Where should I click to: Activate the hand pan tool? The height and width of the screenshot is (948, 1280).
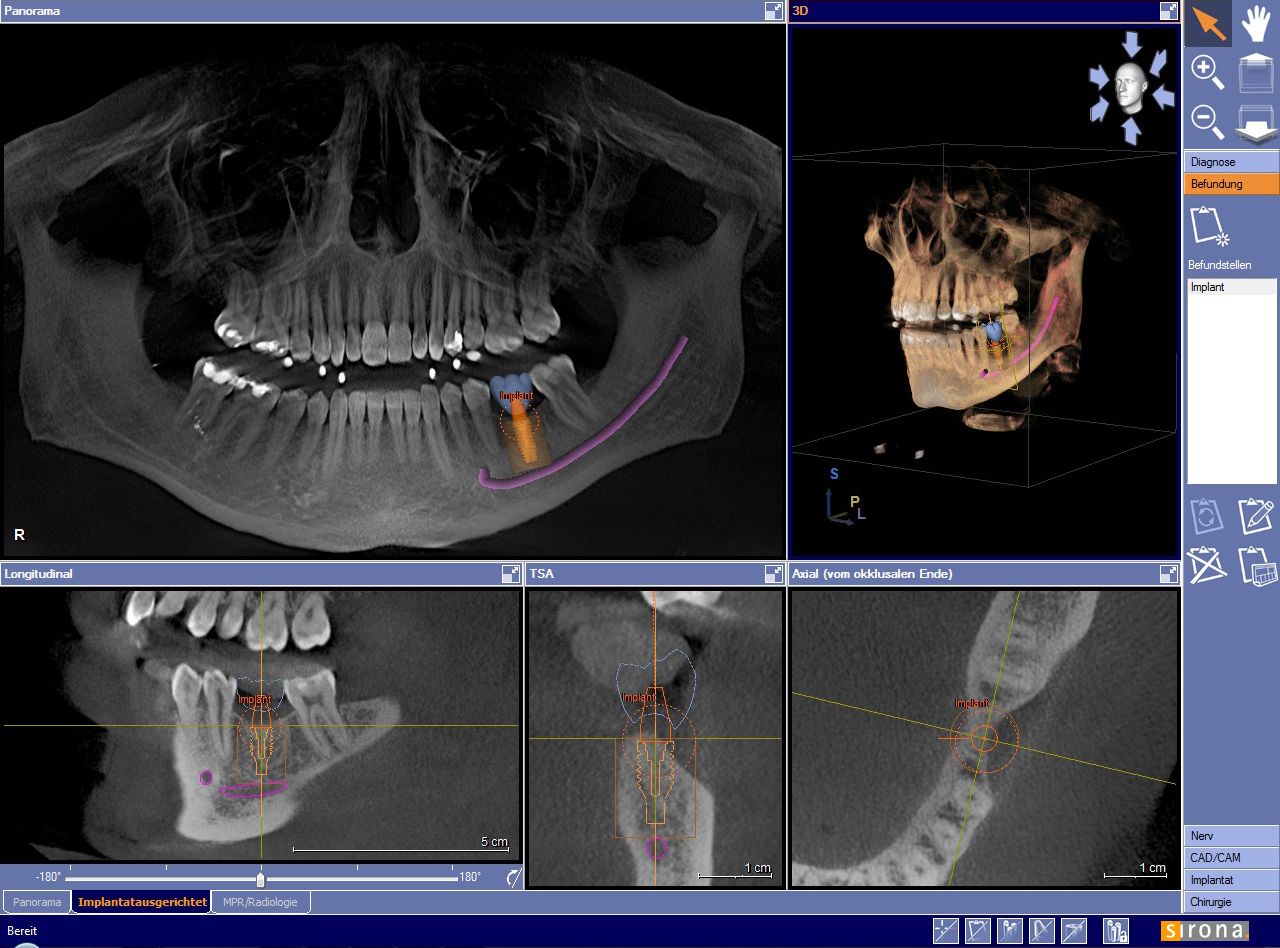click(x=1256, y=23)
